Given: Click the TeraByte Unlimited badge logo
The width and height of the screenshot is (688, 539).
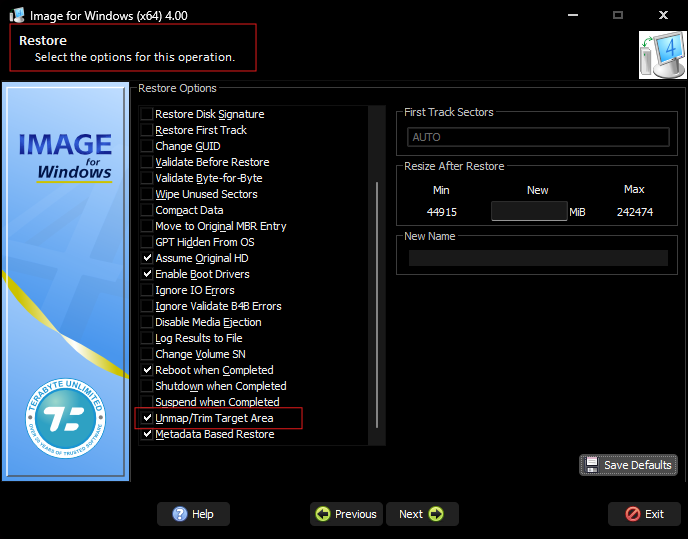Looking at the screenshot, I should (65, 418).
